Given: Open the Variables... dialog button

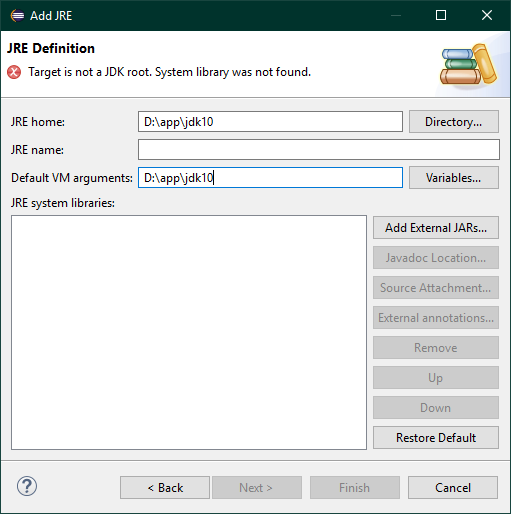Looking at the screenshot, I should pyautogui.click(x=454, y=178).
